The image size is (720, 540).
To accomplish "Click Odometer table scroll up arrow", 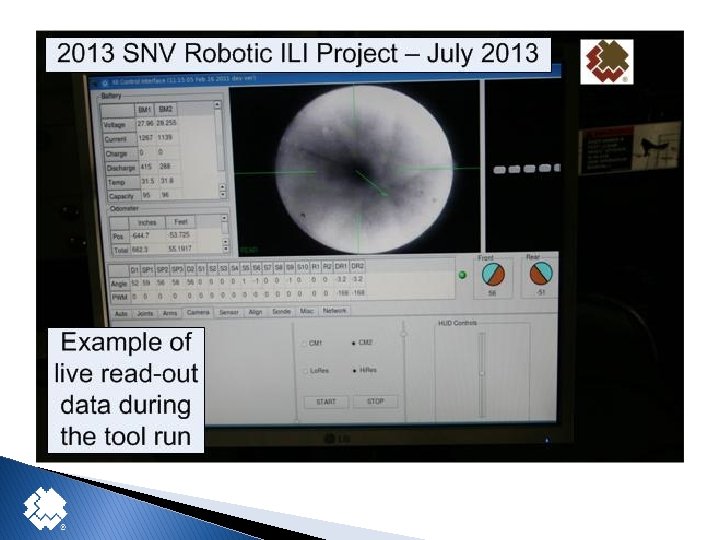I will (224, 218).
